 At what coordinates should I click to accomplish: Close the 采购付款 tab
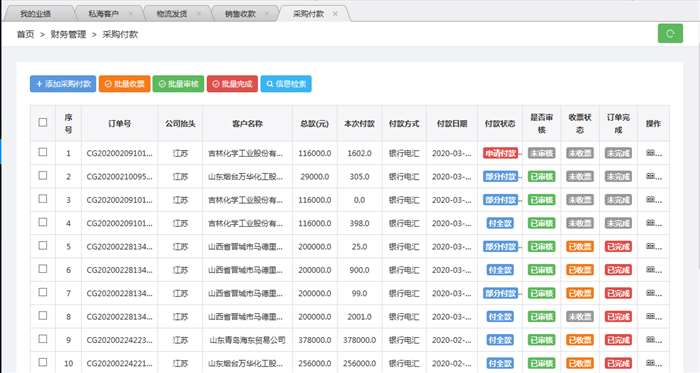[x=335, y=14]
